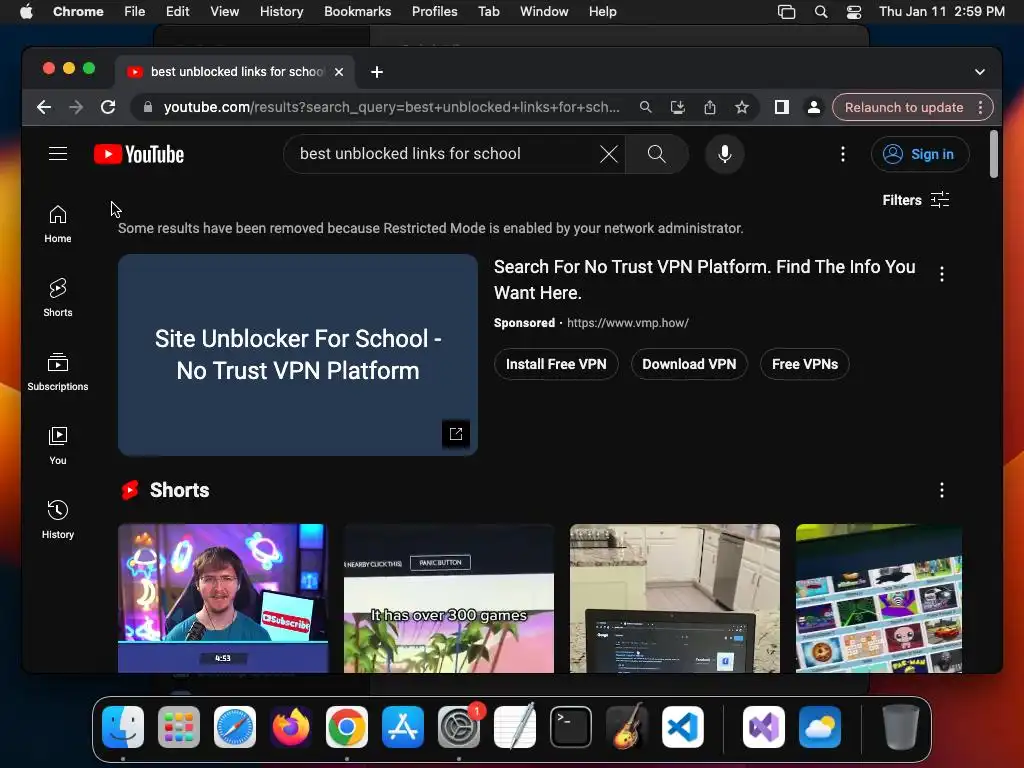Open the History menu in the menu bar
Screen dimensions: 1024x768
(281, 12)
